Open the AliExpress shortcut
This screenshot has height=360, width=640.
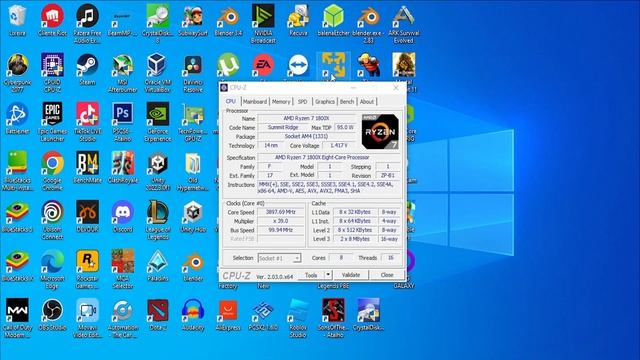tap(228, 314)
